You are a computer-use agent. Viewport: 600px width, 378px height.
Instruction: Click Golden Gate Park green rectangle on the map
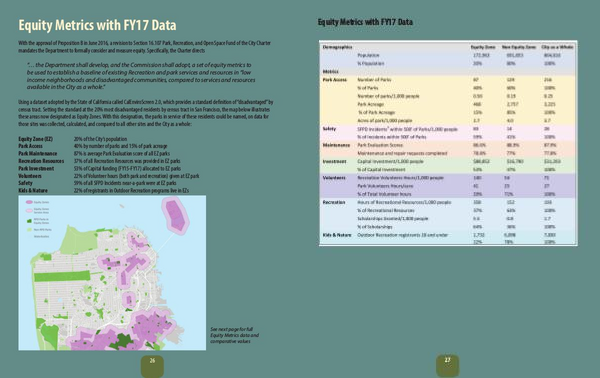pyautogui.click(x=62, y=275)
